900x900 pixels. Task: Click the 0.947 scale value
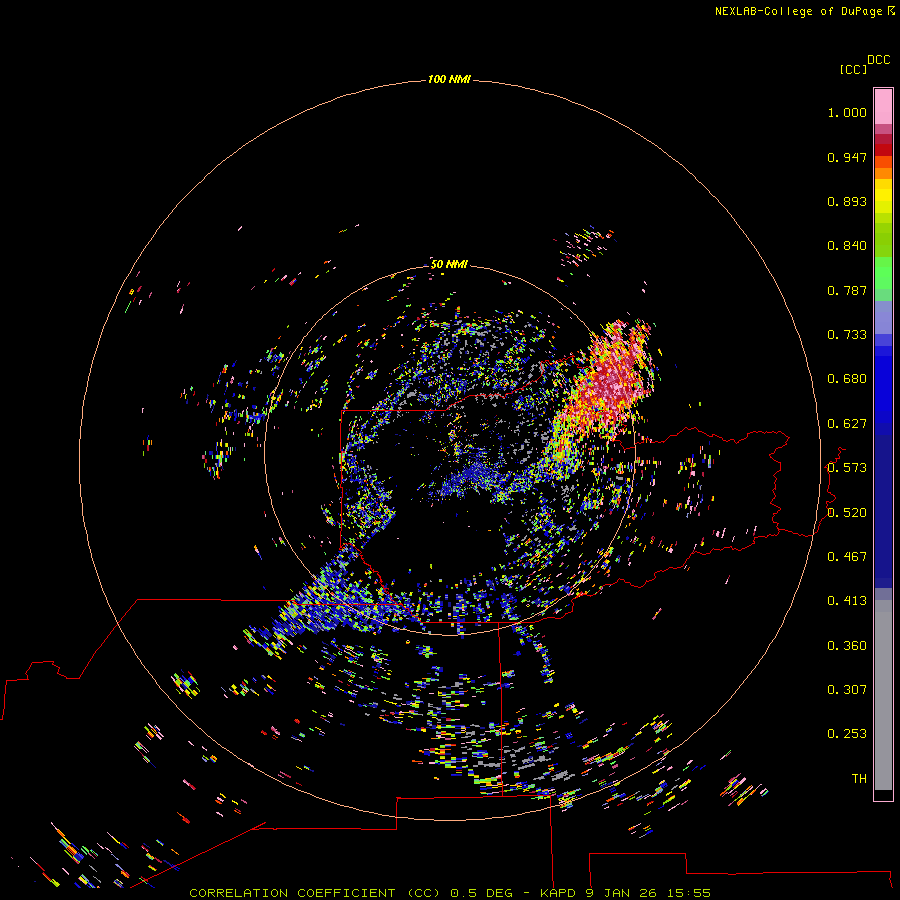point(847,157)
